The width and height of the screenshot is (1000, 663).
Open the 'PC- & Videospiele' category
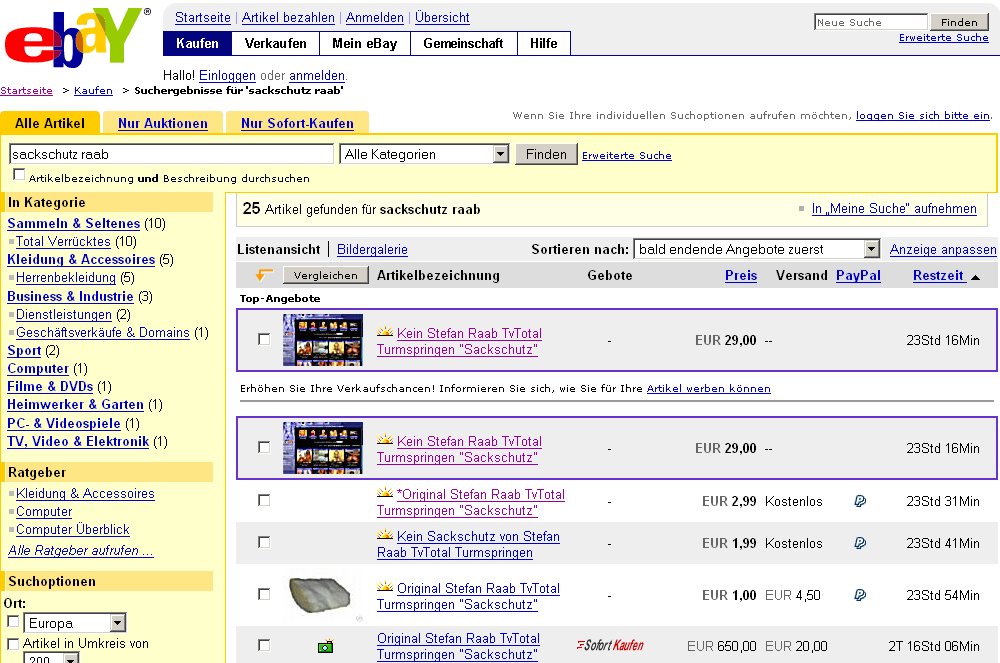coord(64,423)
